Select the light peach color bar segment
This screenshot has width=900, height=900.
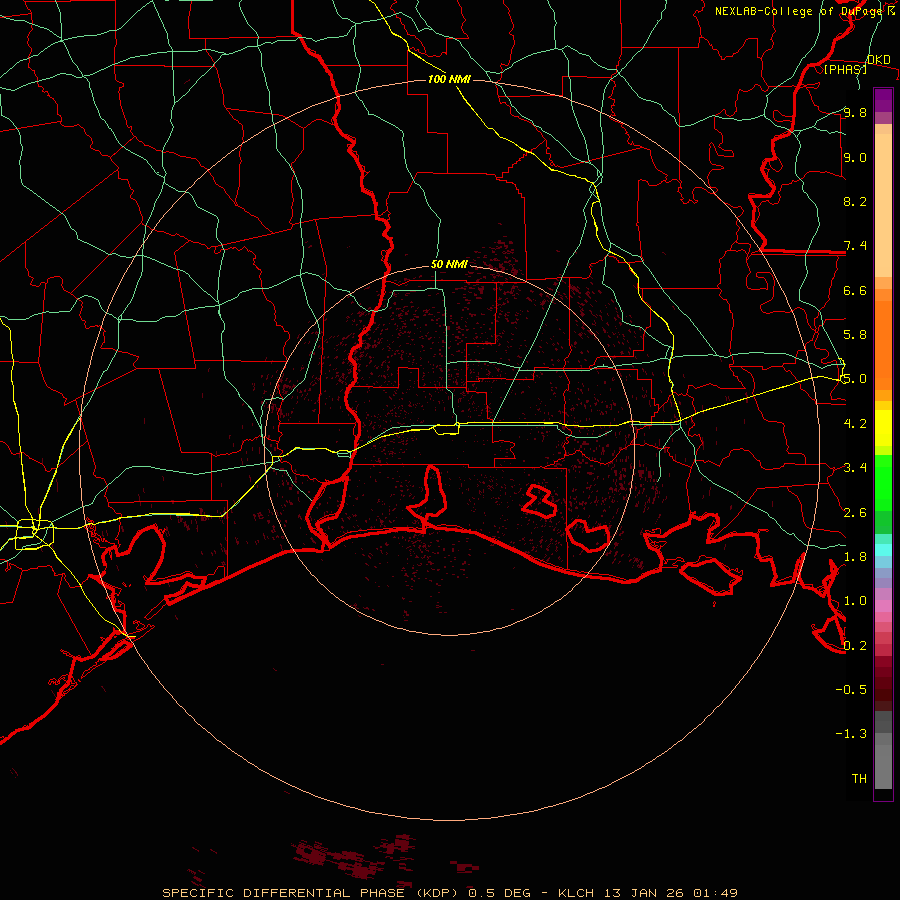pos(883,207)
